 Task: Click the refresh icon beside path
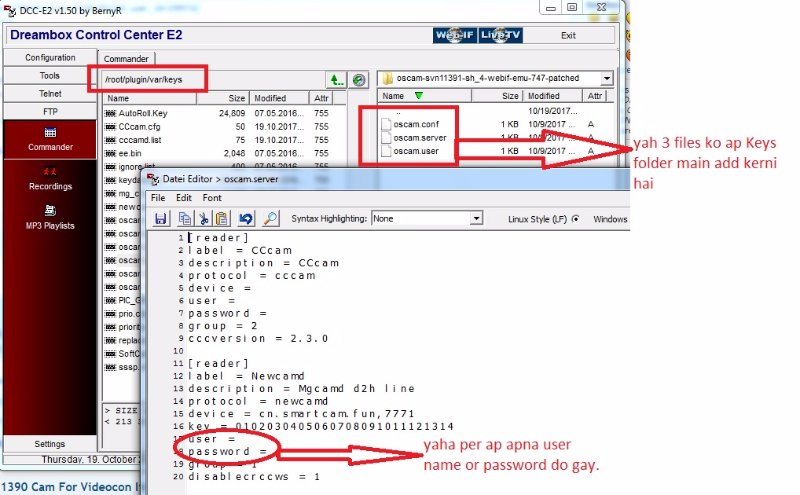pos(359,79)
